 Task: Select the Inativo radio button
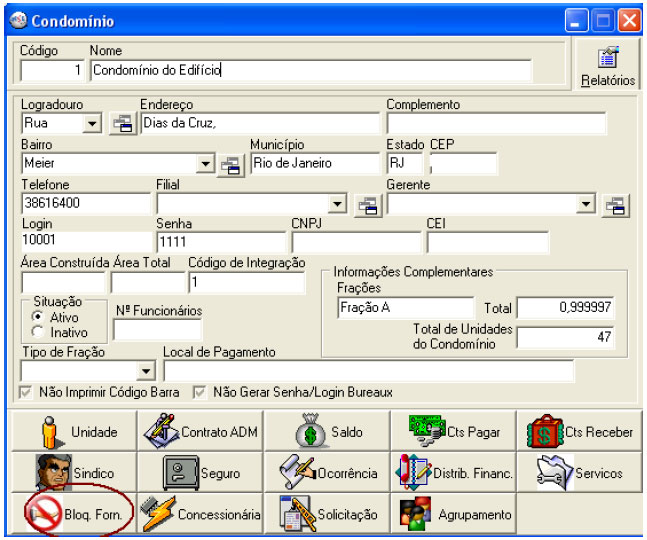(x=38, y=332)
